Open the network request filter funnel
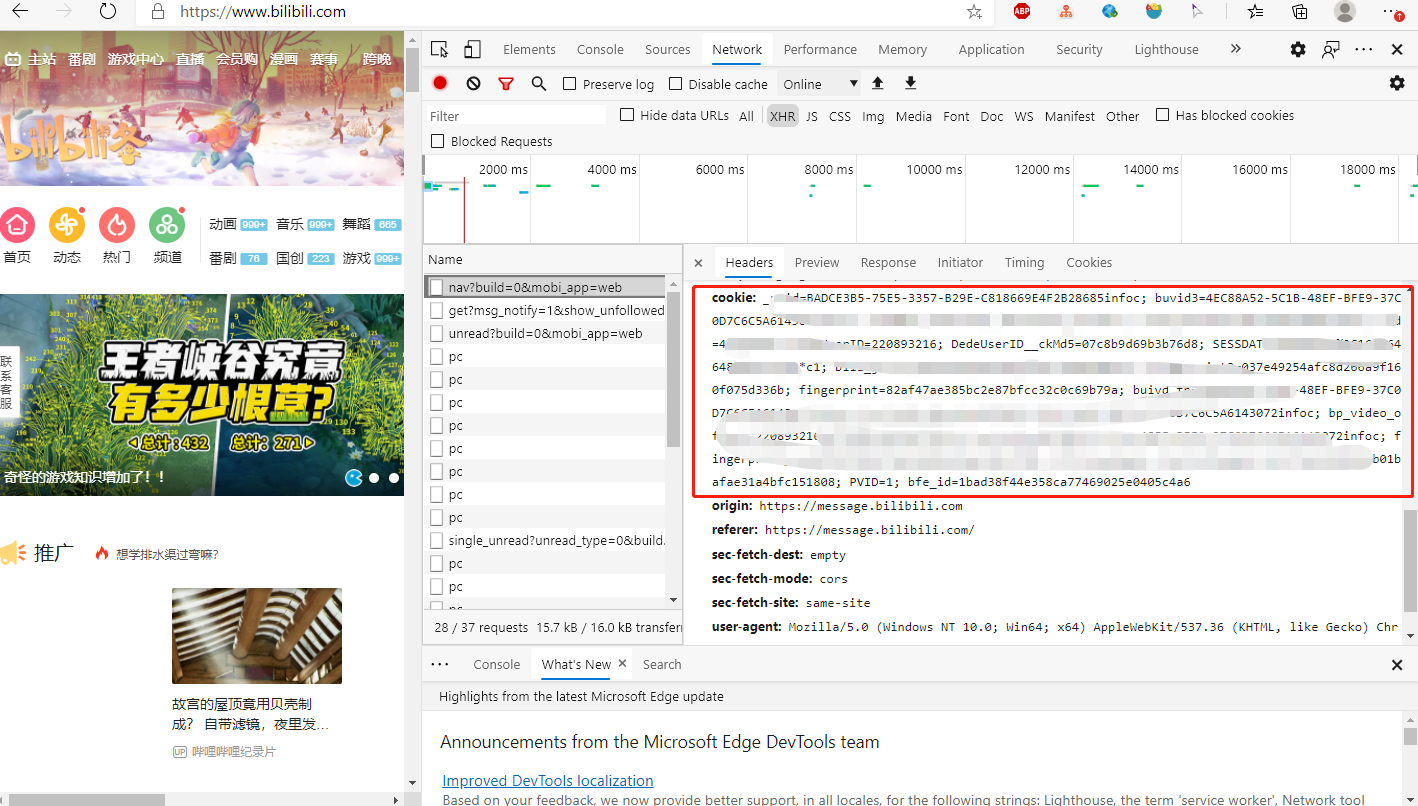 [x=506, y=83]
